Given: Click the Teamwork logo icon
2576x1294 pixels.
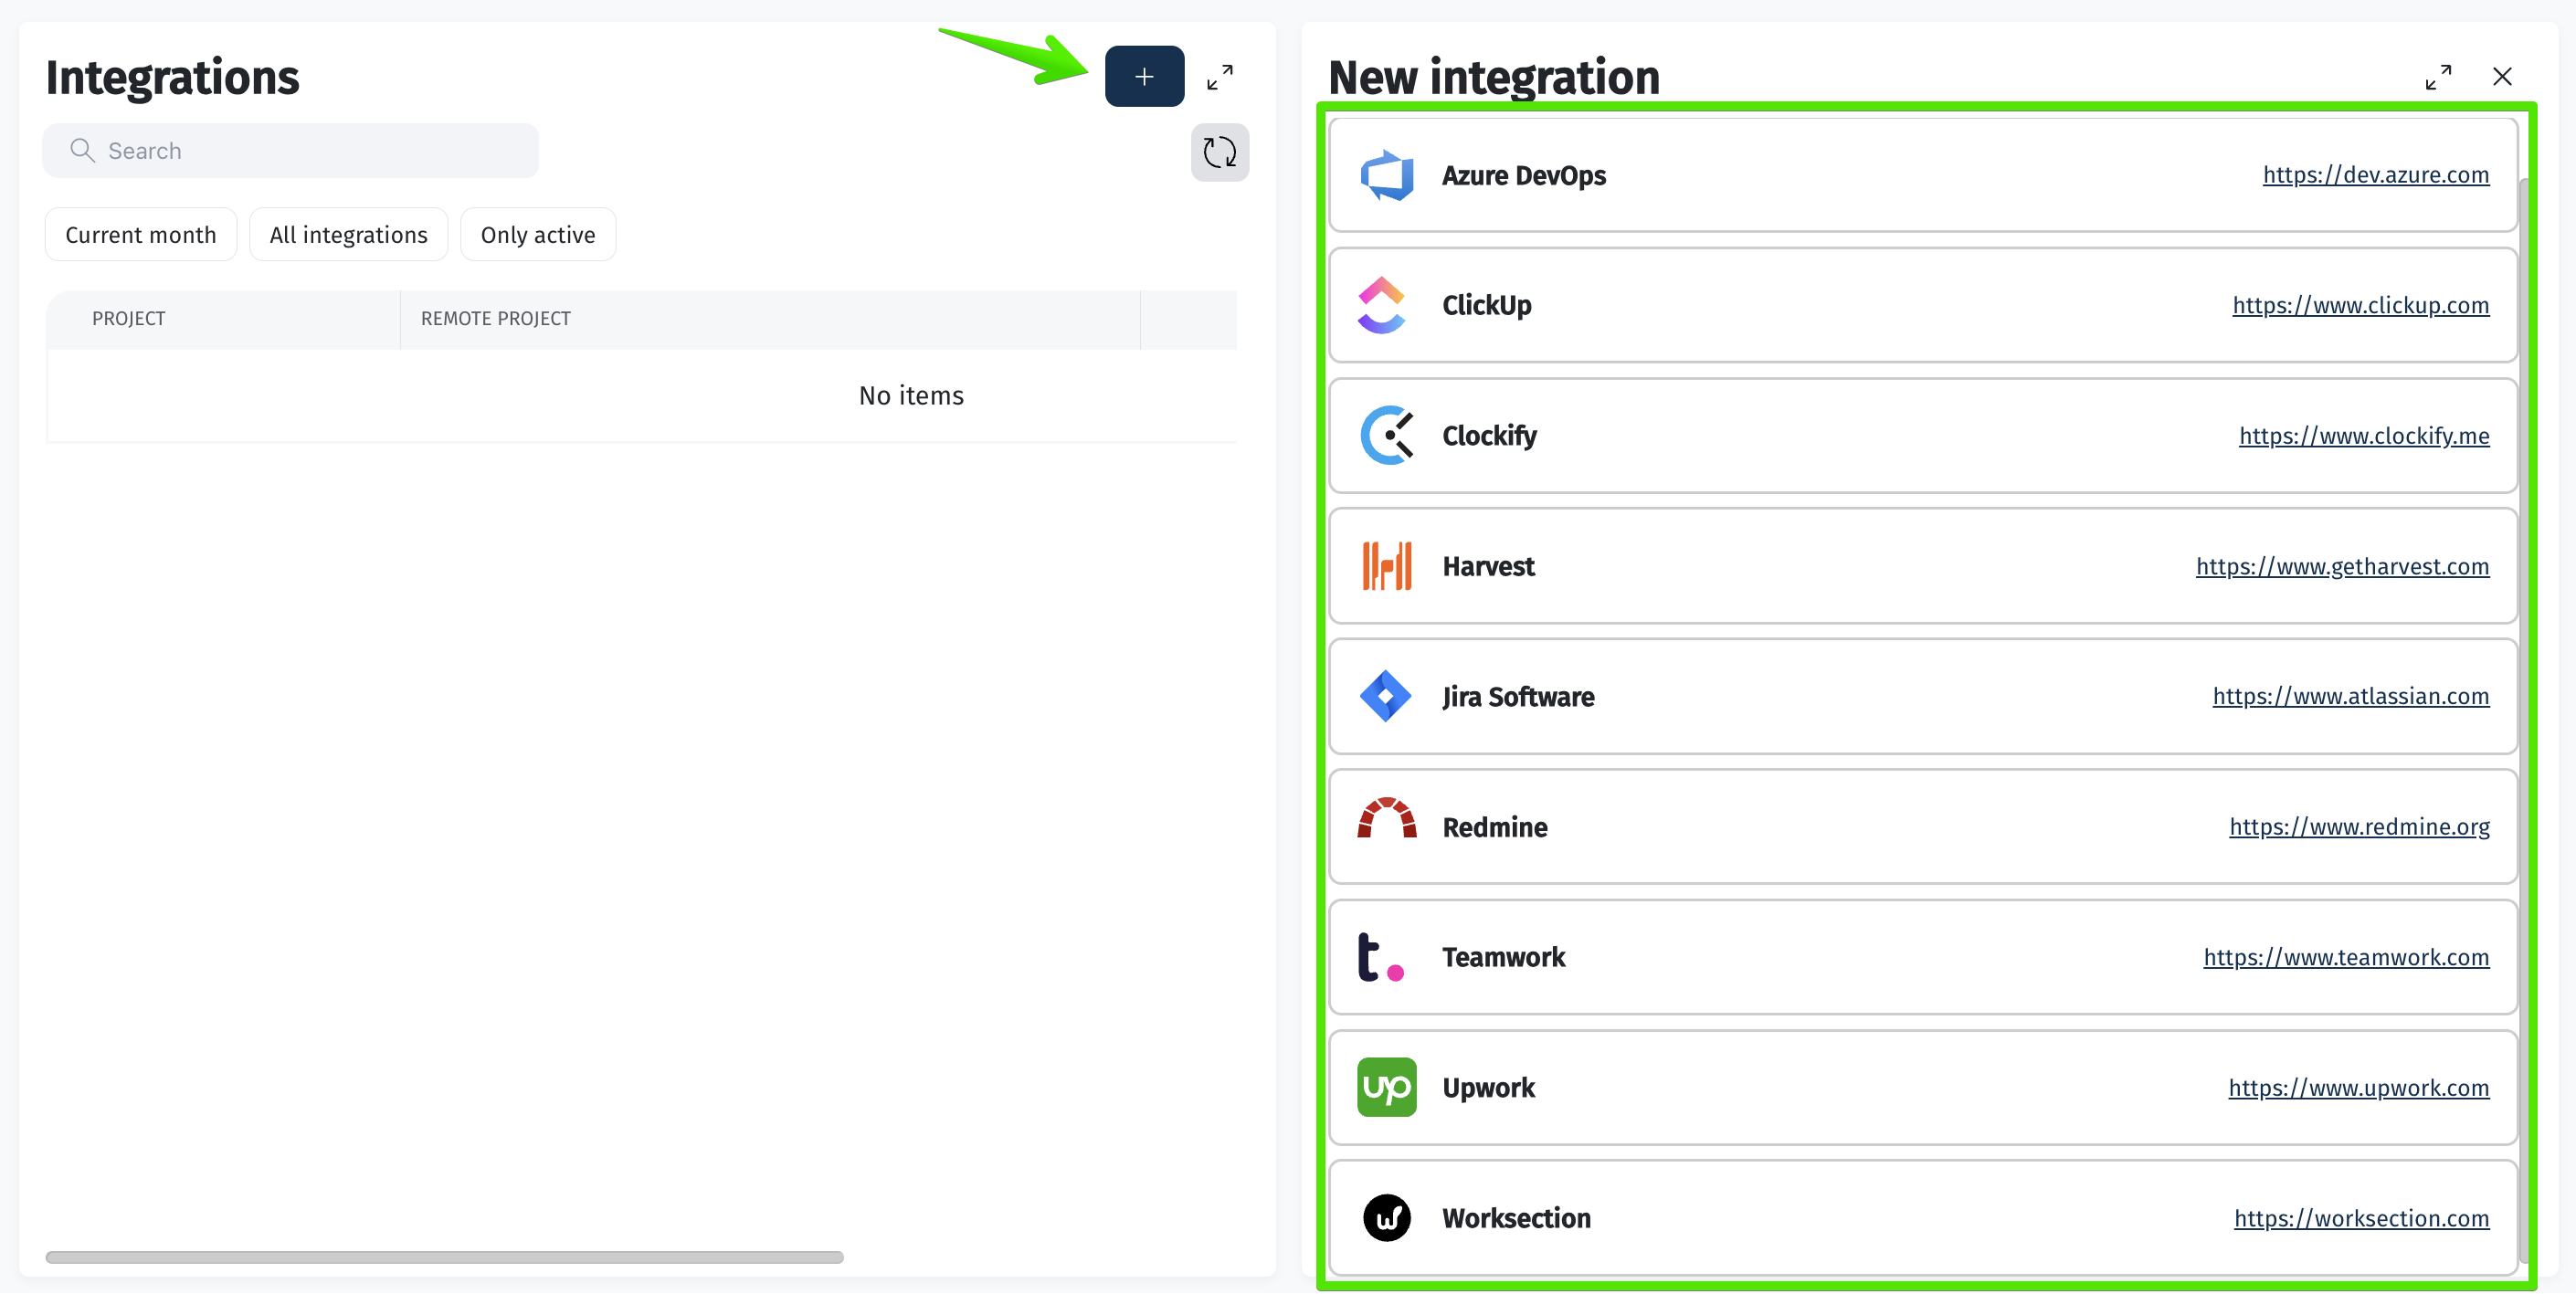Looking at the screenshot, I should 1381,958.
